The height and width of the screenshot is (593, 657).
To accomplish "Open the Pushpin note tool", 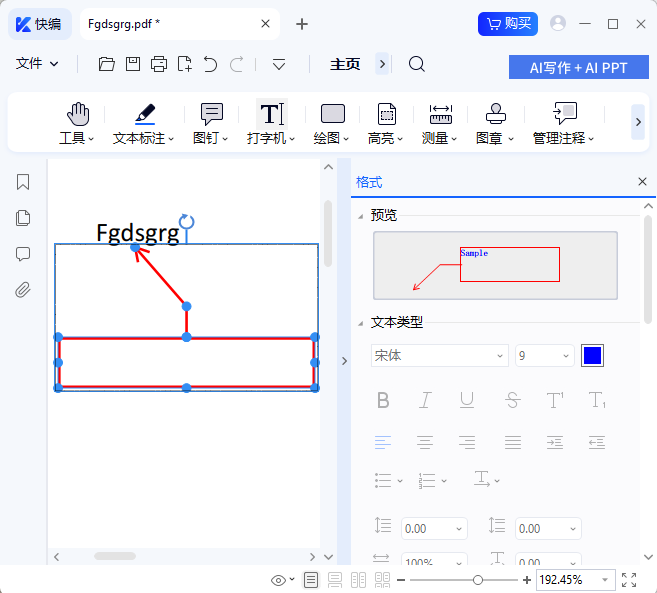I will [211, 115].
